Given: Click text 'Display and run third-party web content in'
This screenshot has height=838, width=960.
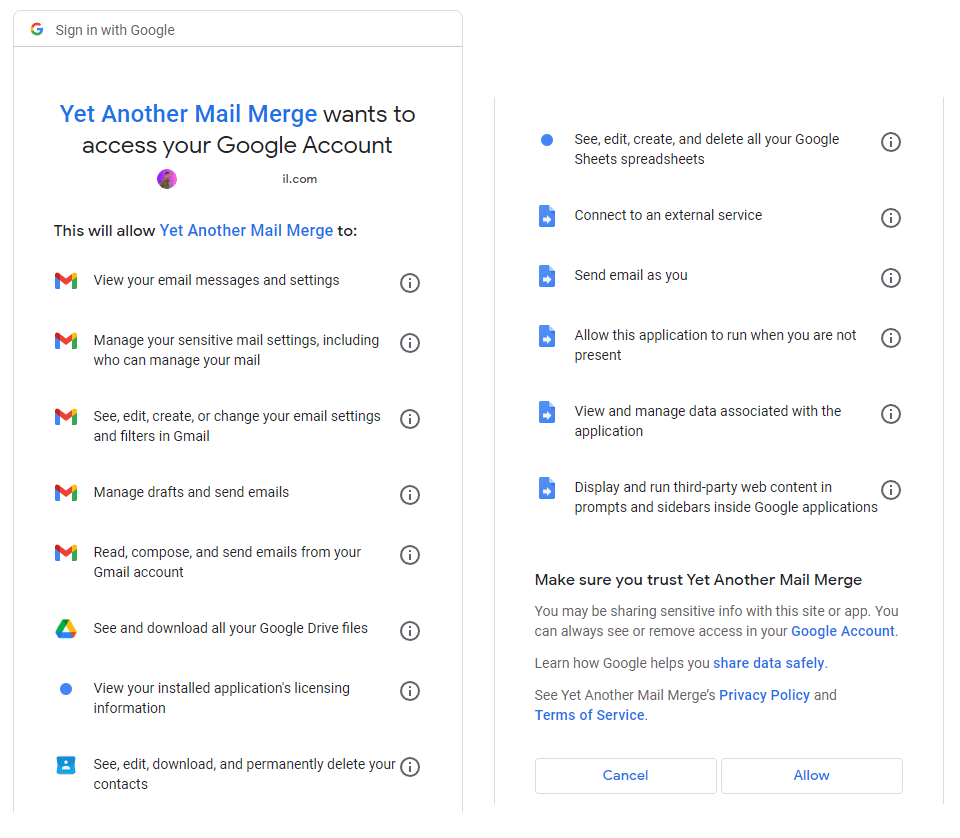Looking at the screenshot, I should [x=703, y=487].
